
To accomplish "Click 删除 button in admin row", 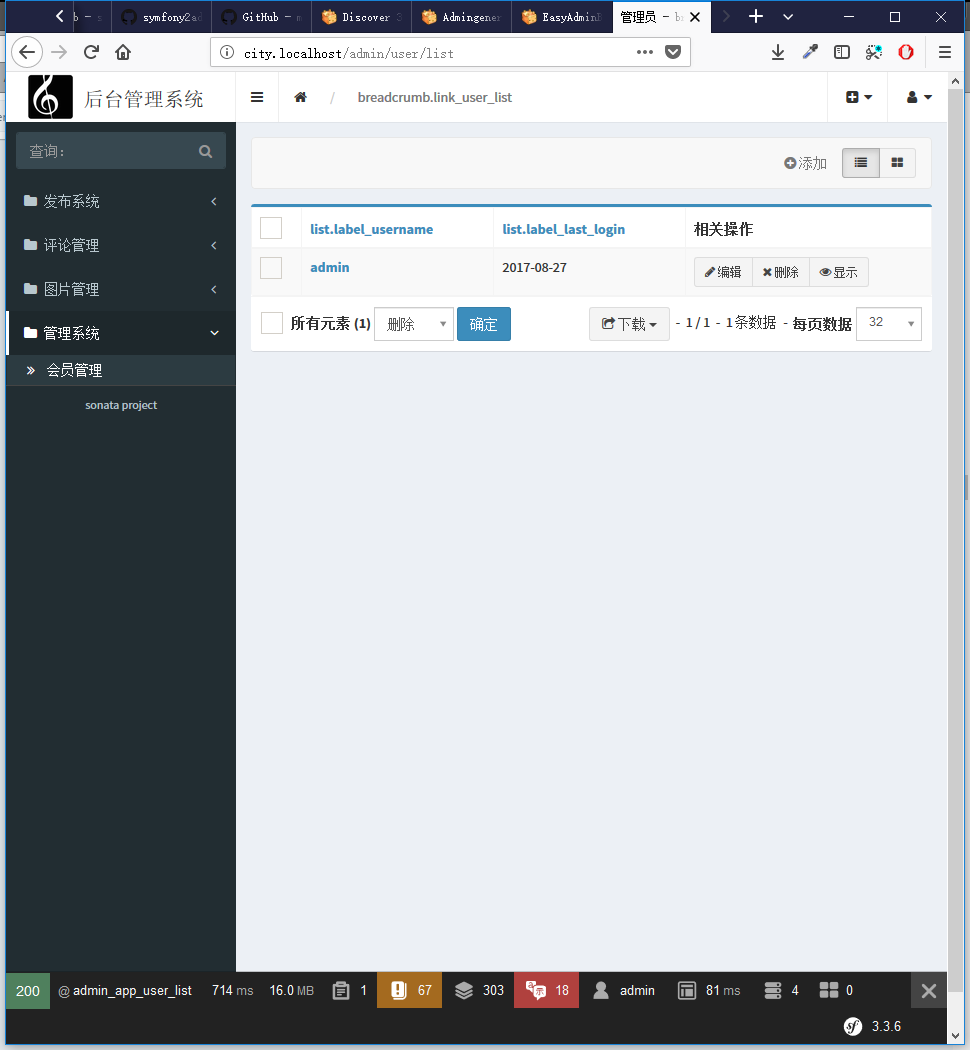I will click(781, 272).
